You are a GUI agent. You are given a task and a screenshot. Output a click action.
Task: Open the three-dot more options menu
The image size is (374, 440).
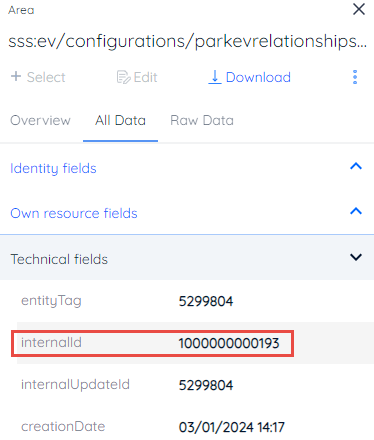(355, 77)
